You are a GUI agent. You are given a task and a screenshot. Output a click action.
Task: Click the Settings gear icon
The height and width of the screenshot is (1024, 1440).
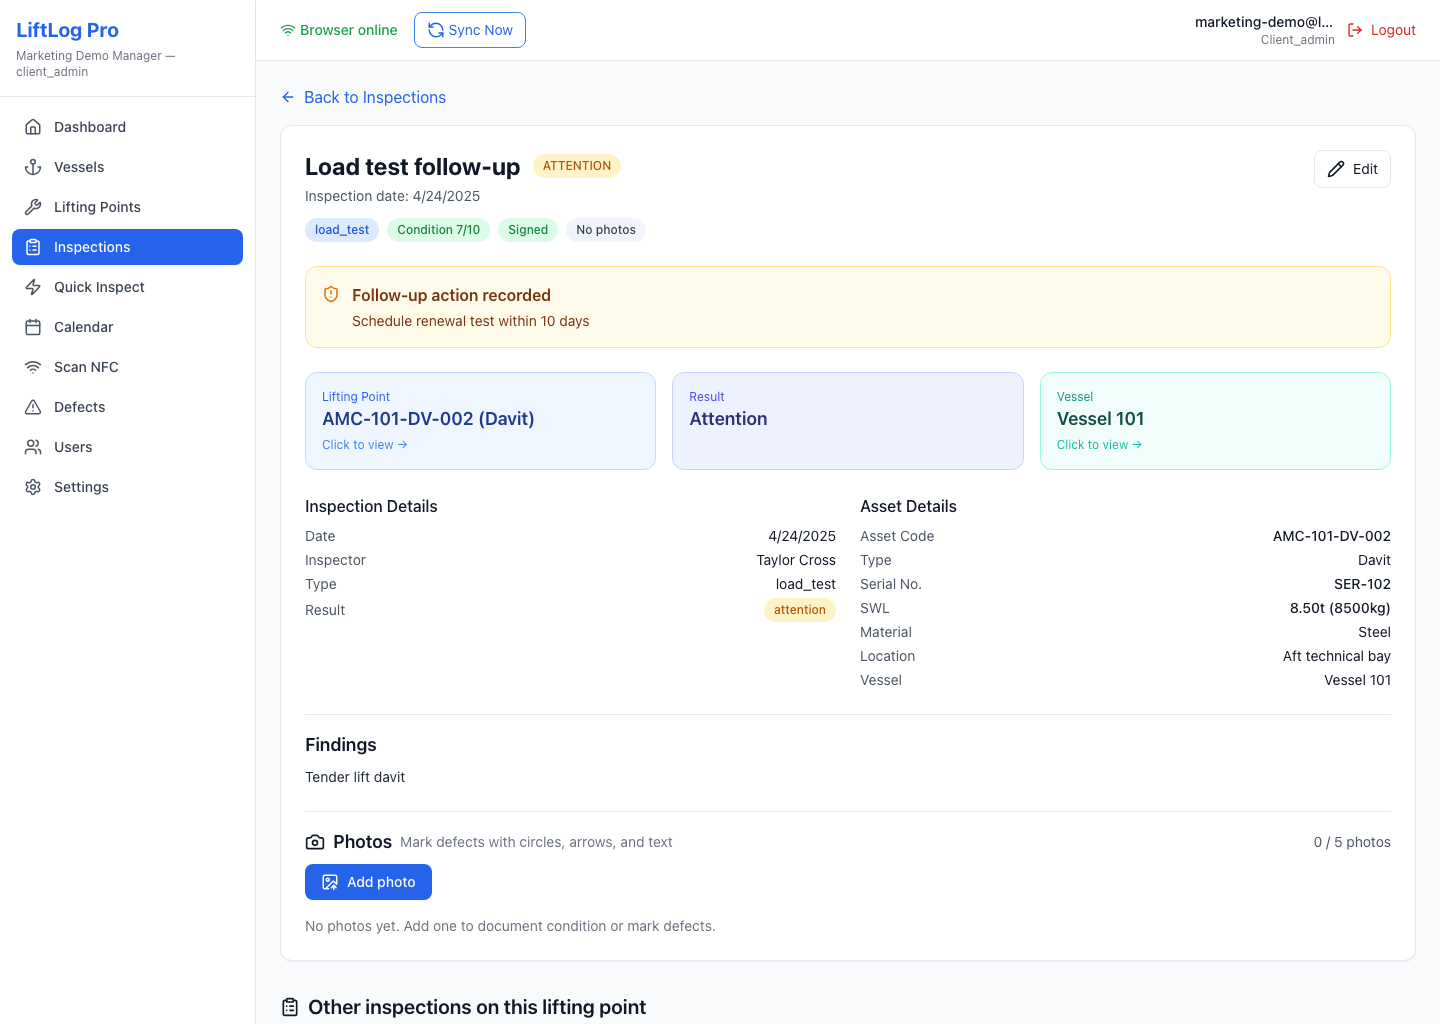point(33,487)
